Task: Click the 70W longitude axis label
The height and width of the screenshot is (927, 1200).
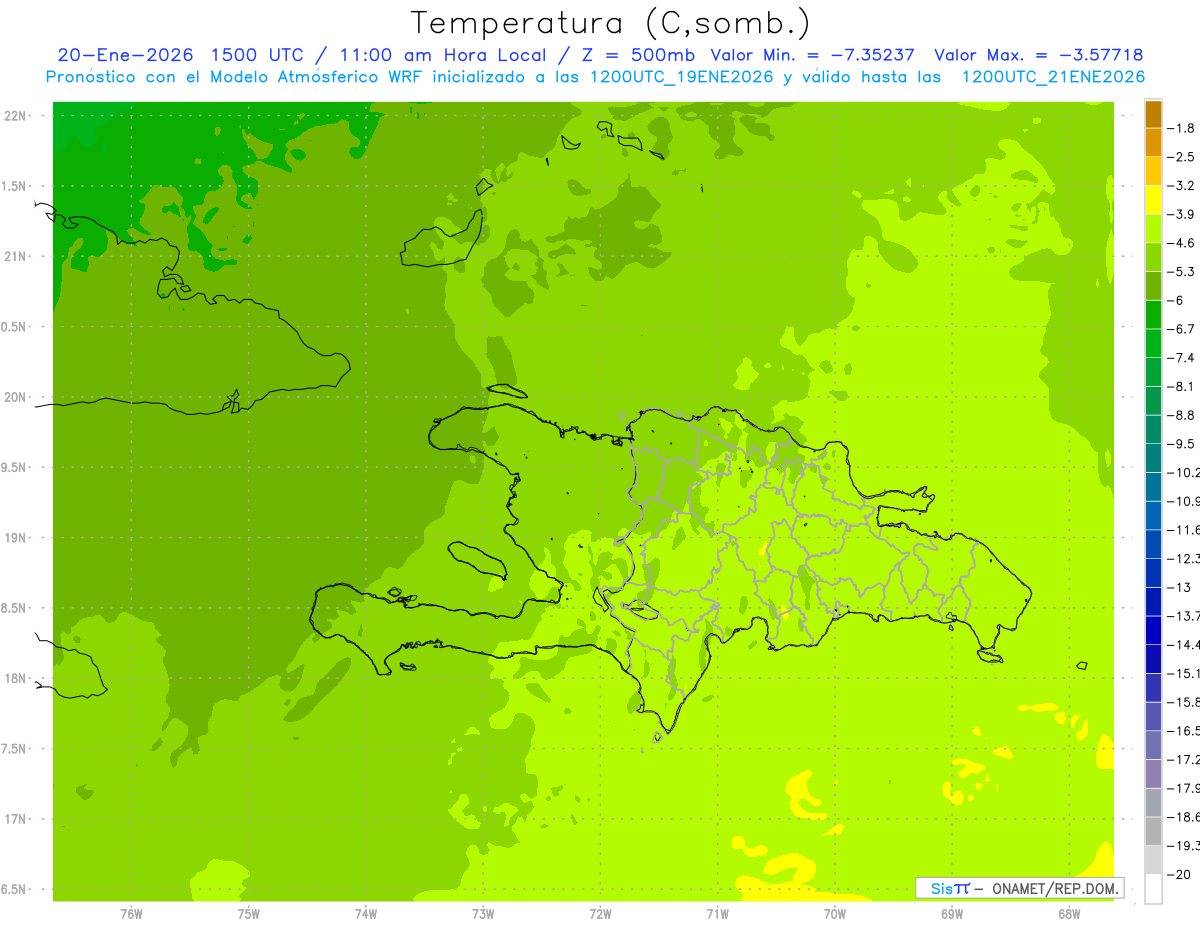Action: (835, 913)
